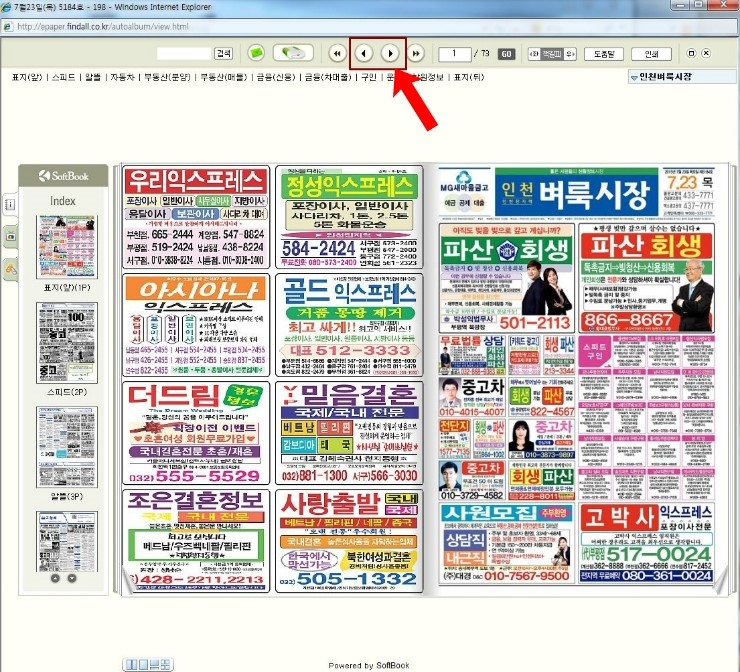Click the page icon in address bar
This screenshot has height=672, width=740.
coord(8,27)
